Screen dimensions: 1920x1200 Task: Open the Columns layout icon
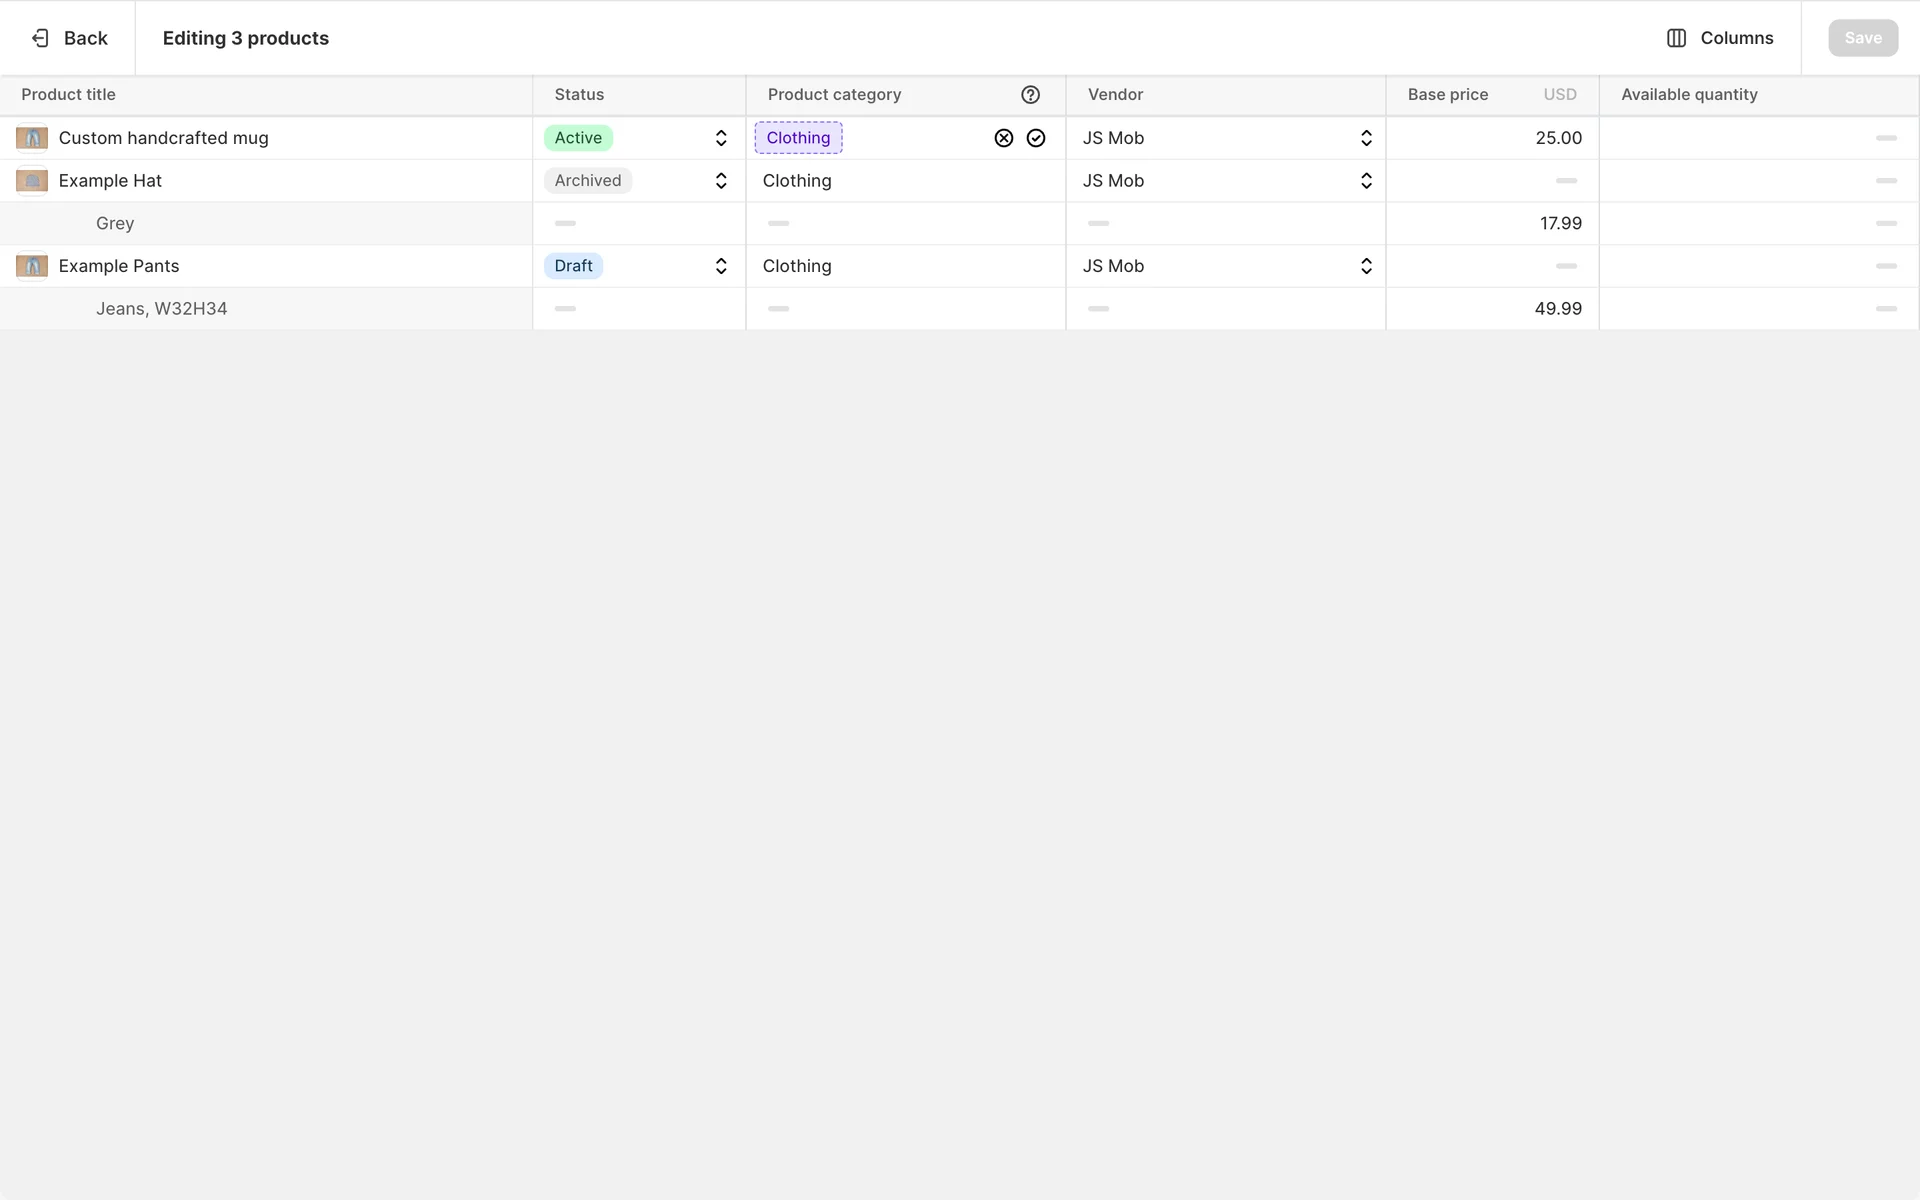1676,38
